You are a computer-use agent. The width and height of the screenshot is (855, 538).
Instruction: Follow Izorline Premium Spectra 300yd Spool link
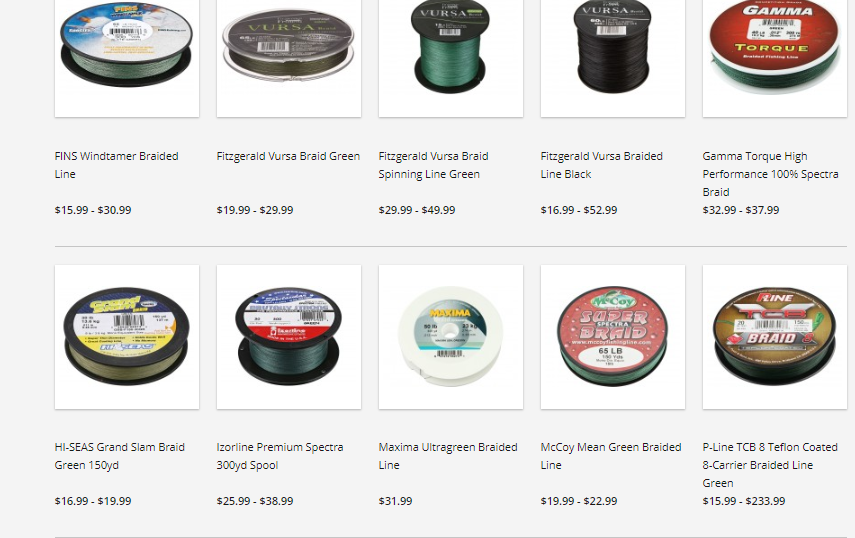[x=280, y=456]
